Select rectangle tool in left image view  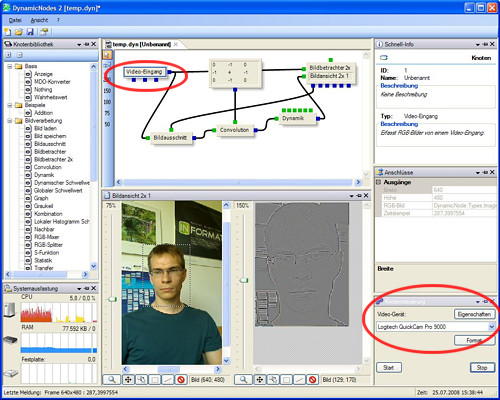click(x=155, y=379)
